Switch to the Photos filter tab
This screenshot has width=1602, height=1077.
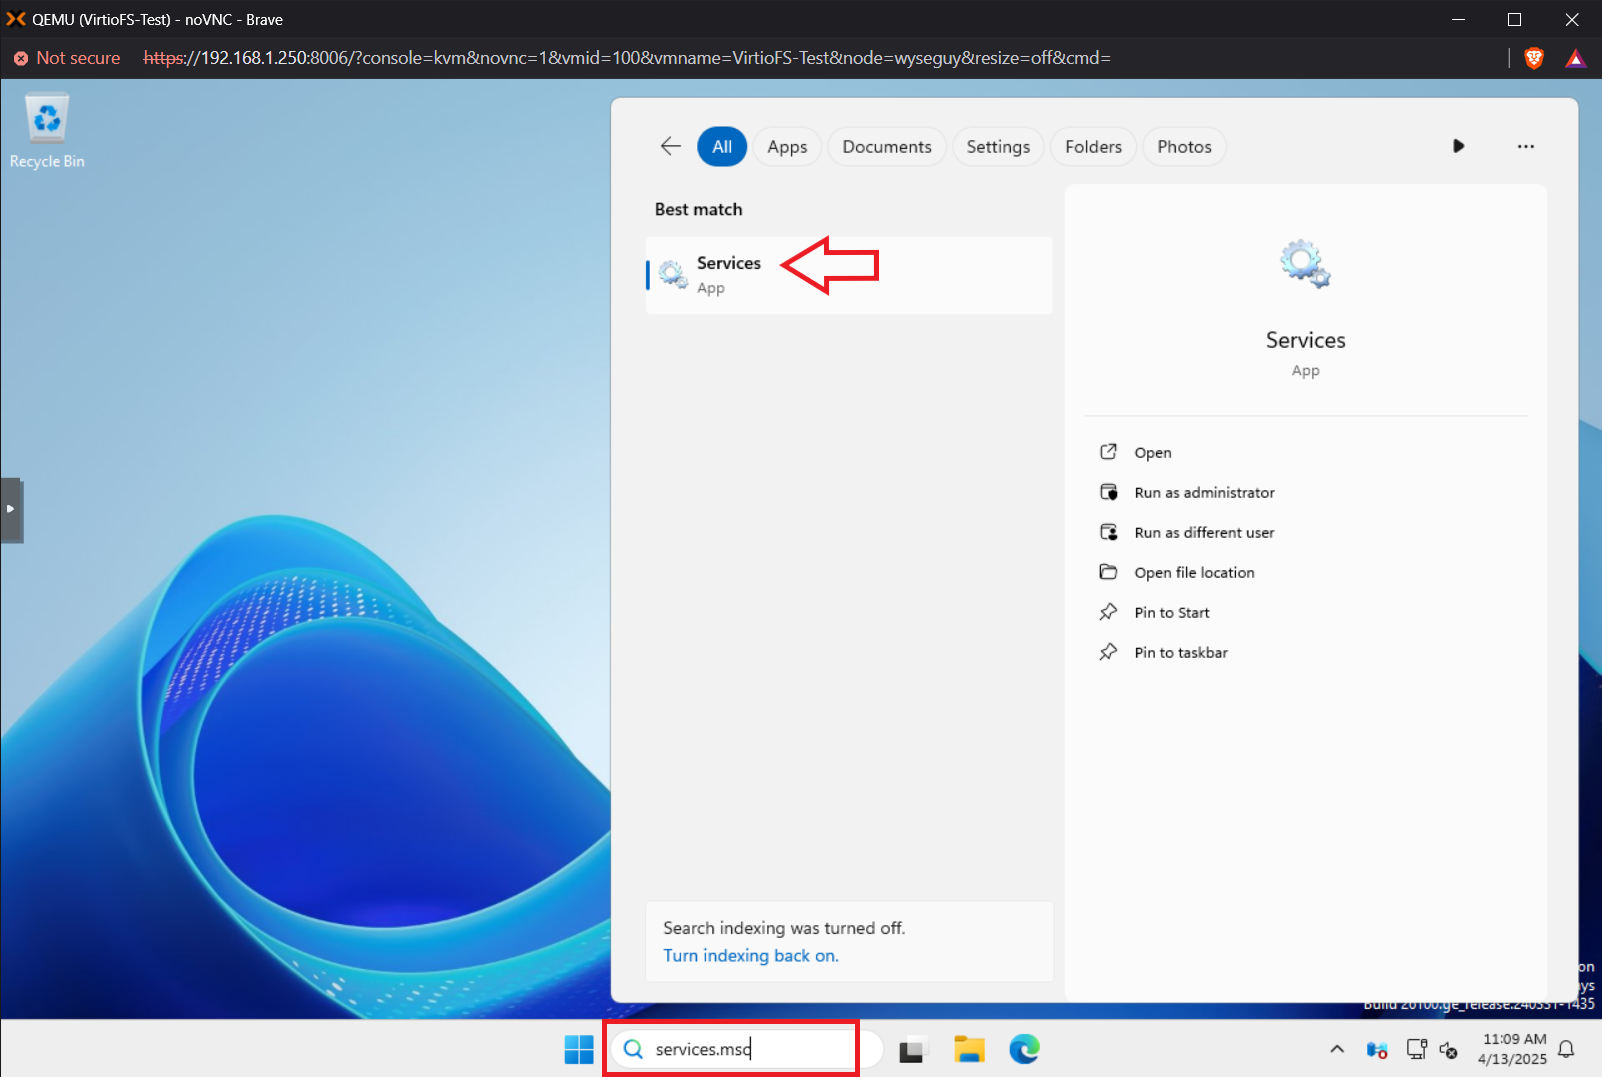tap(1184, 146)
